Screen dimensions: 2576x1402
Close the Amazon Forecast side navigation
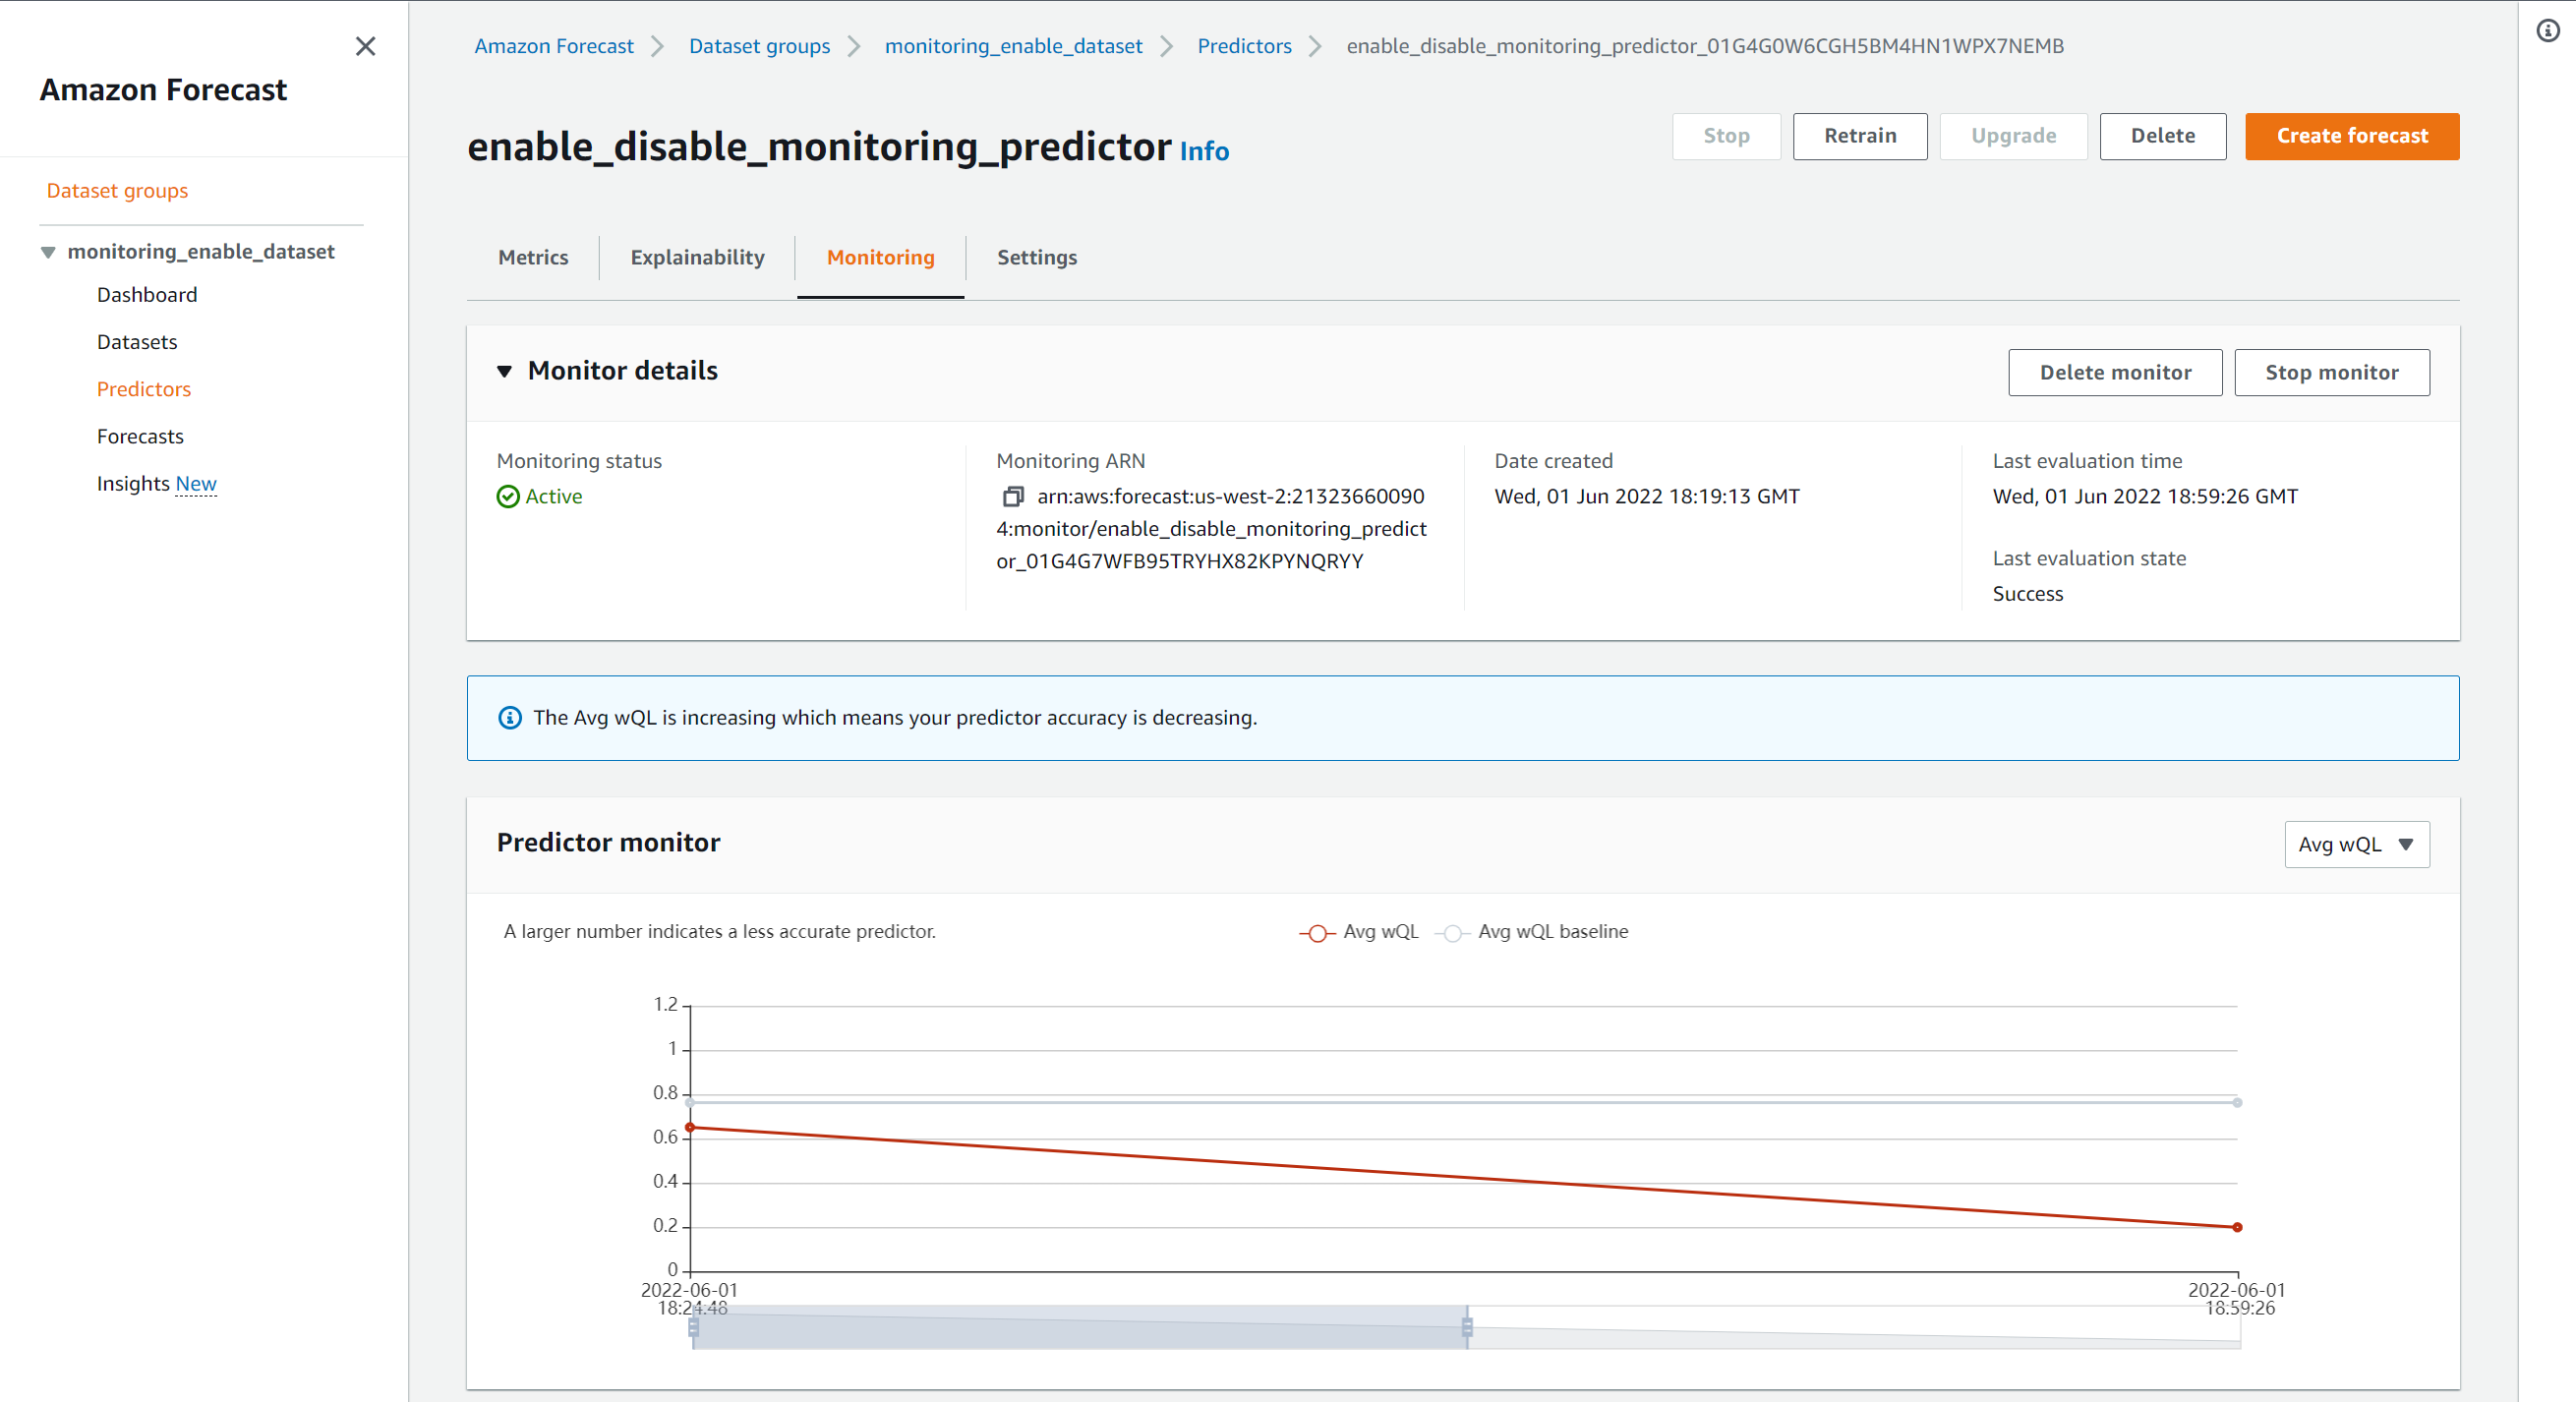[x=365, y=46]
